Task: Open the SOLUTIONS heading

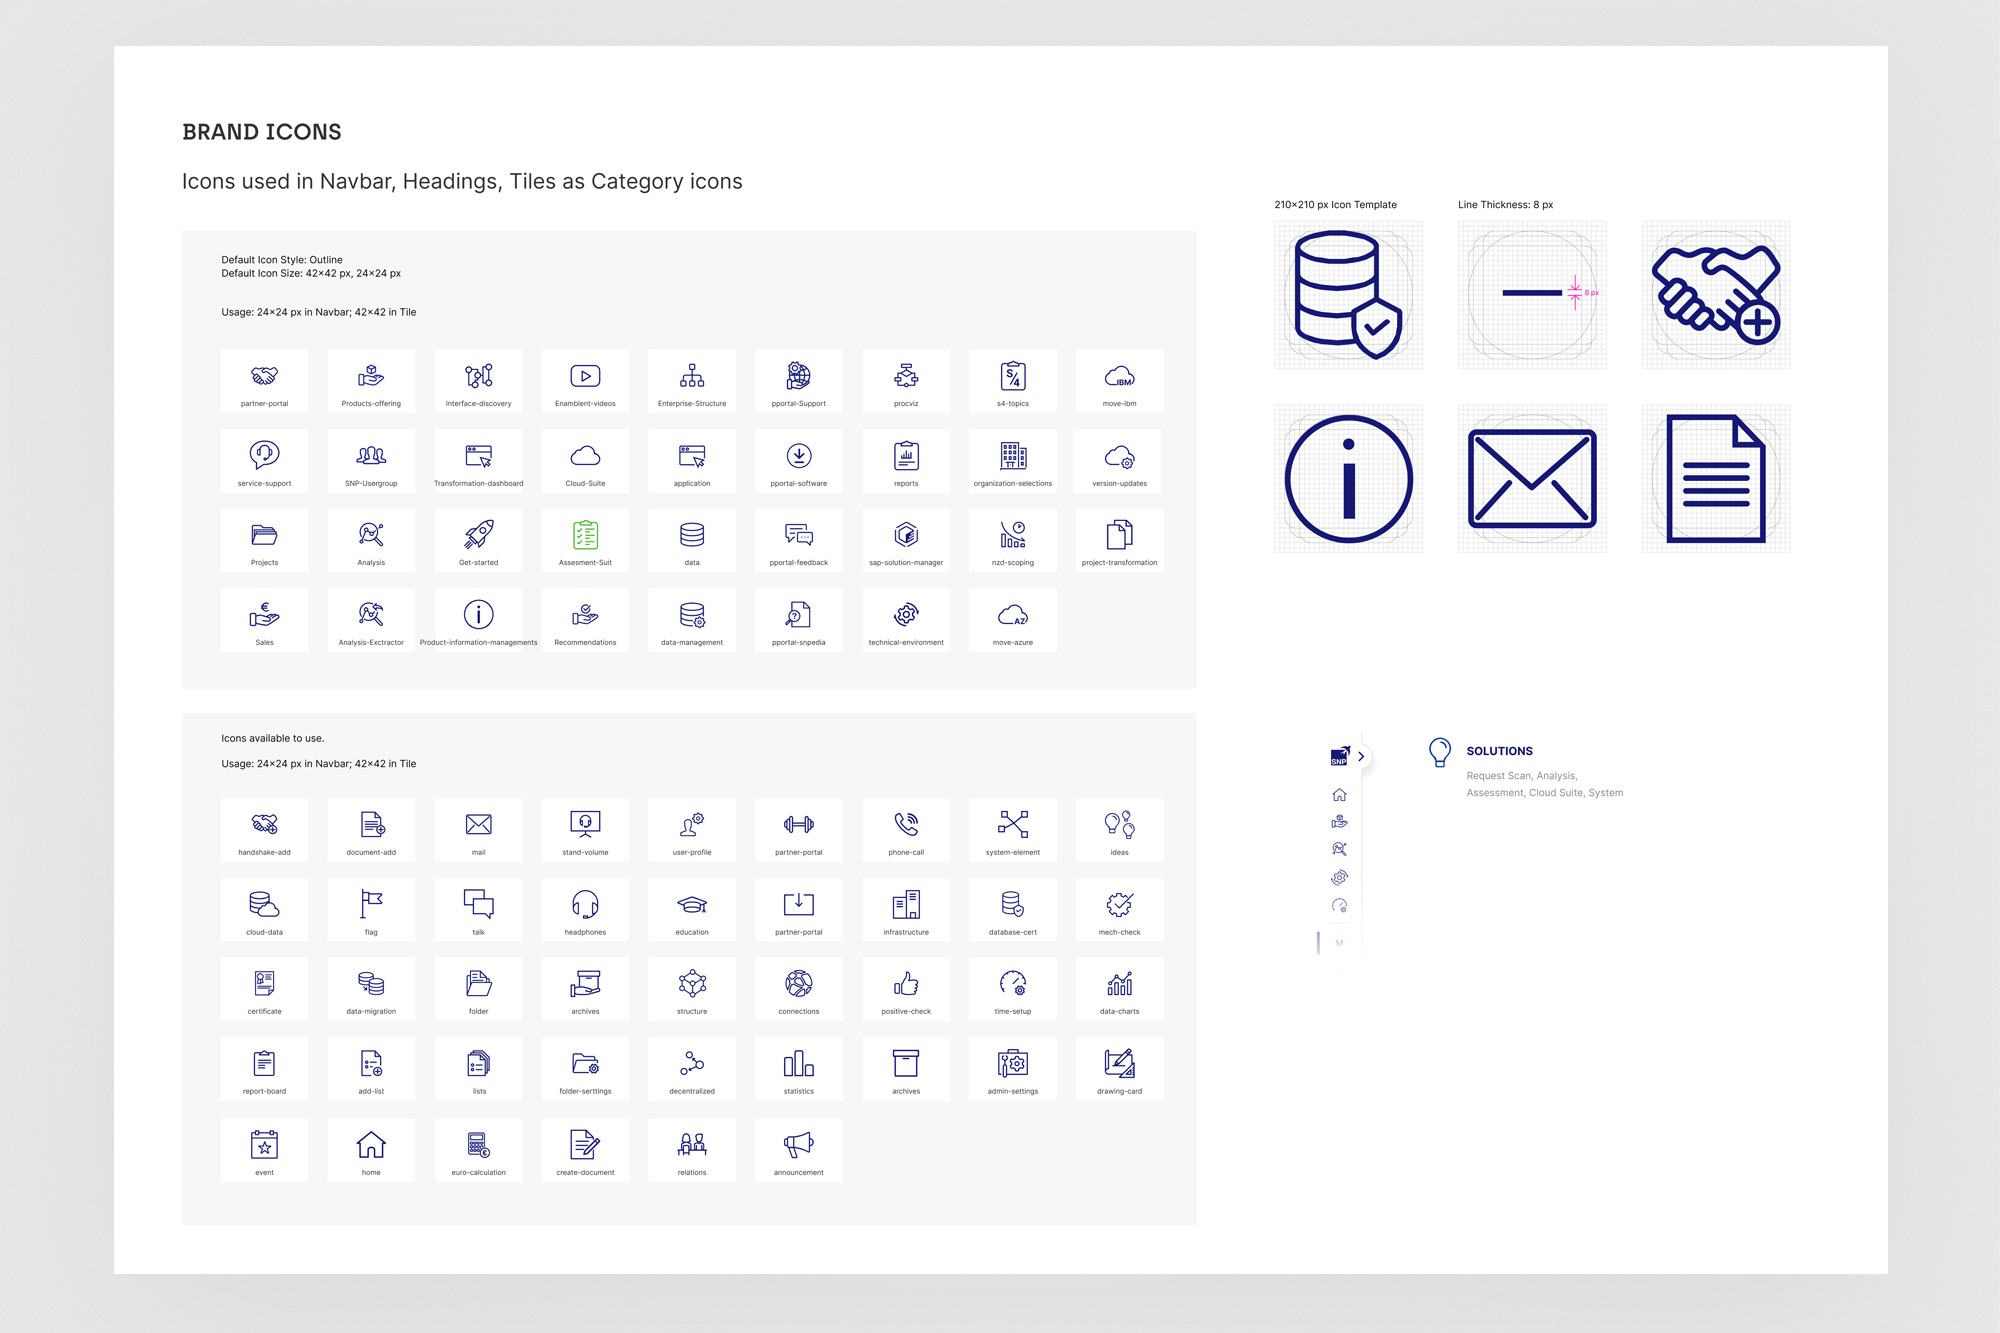Action: (1499, 751)
